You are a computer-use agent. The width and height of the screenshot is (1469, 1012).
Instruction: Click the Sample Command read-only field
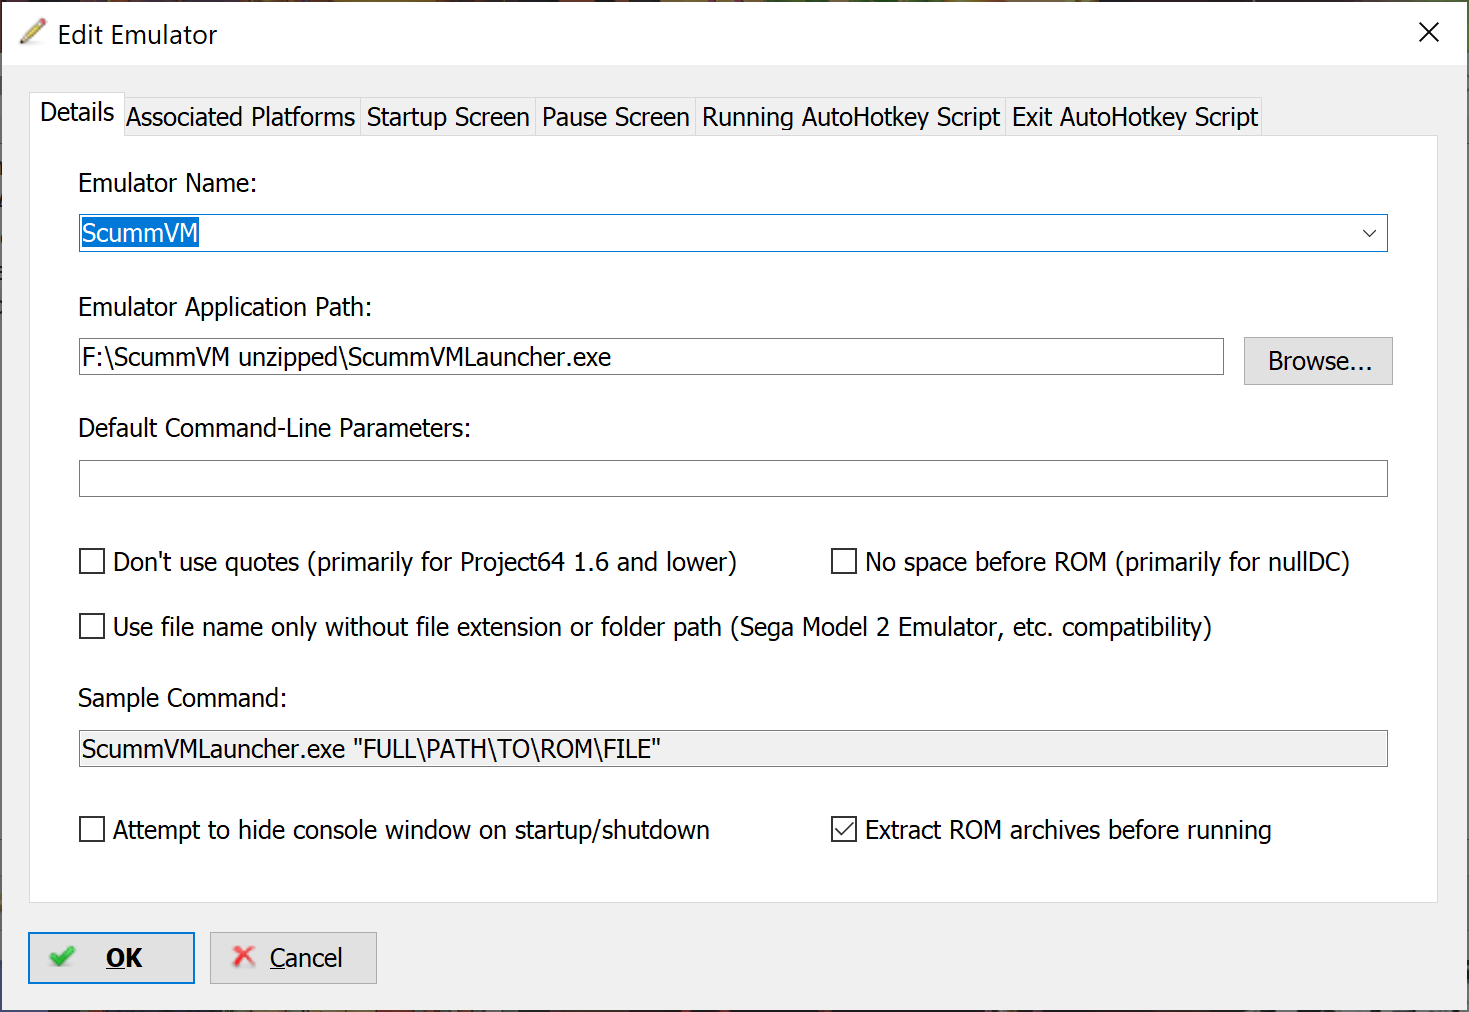click(x=733, y=749)
